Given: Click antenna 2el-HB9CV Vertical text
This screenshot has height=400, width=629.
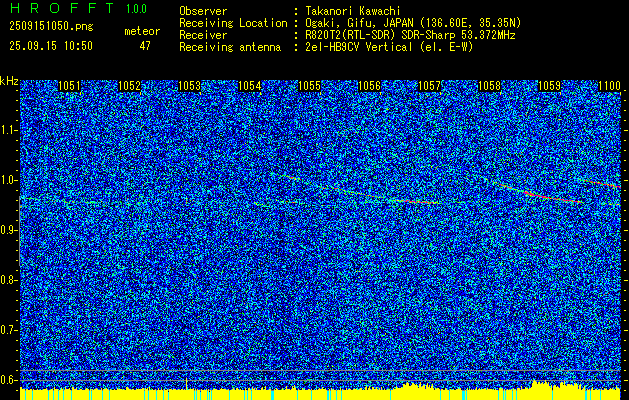Looking at the screenshot, I should 390,47.
